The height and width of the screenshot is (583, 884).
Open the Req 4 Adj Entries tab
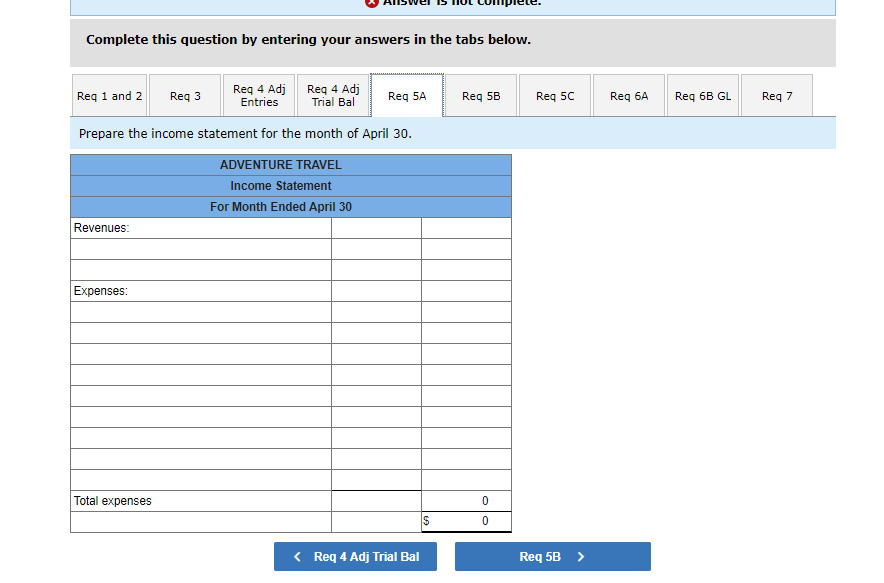(x=259, y=96)
